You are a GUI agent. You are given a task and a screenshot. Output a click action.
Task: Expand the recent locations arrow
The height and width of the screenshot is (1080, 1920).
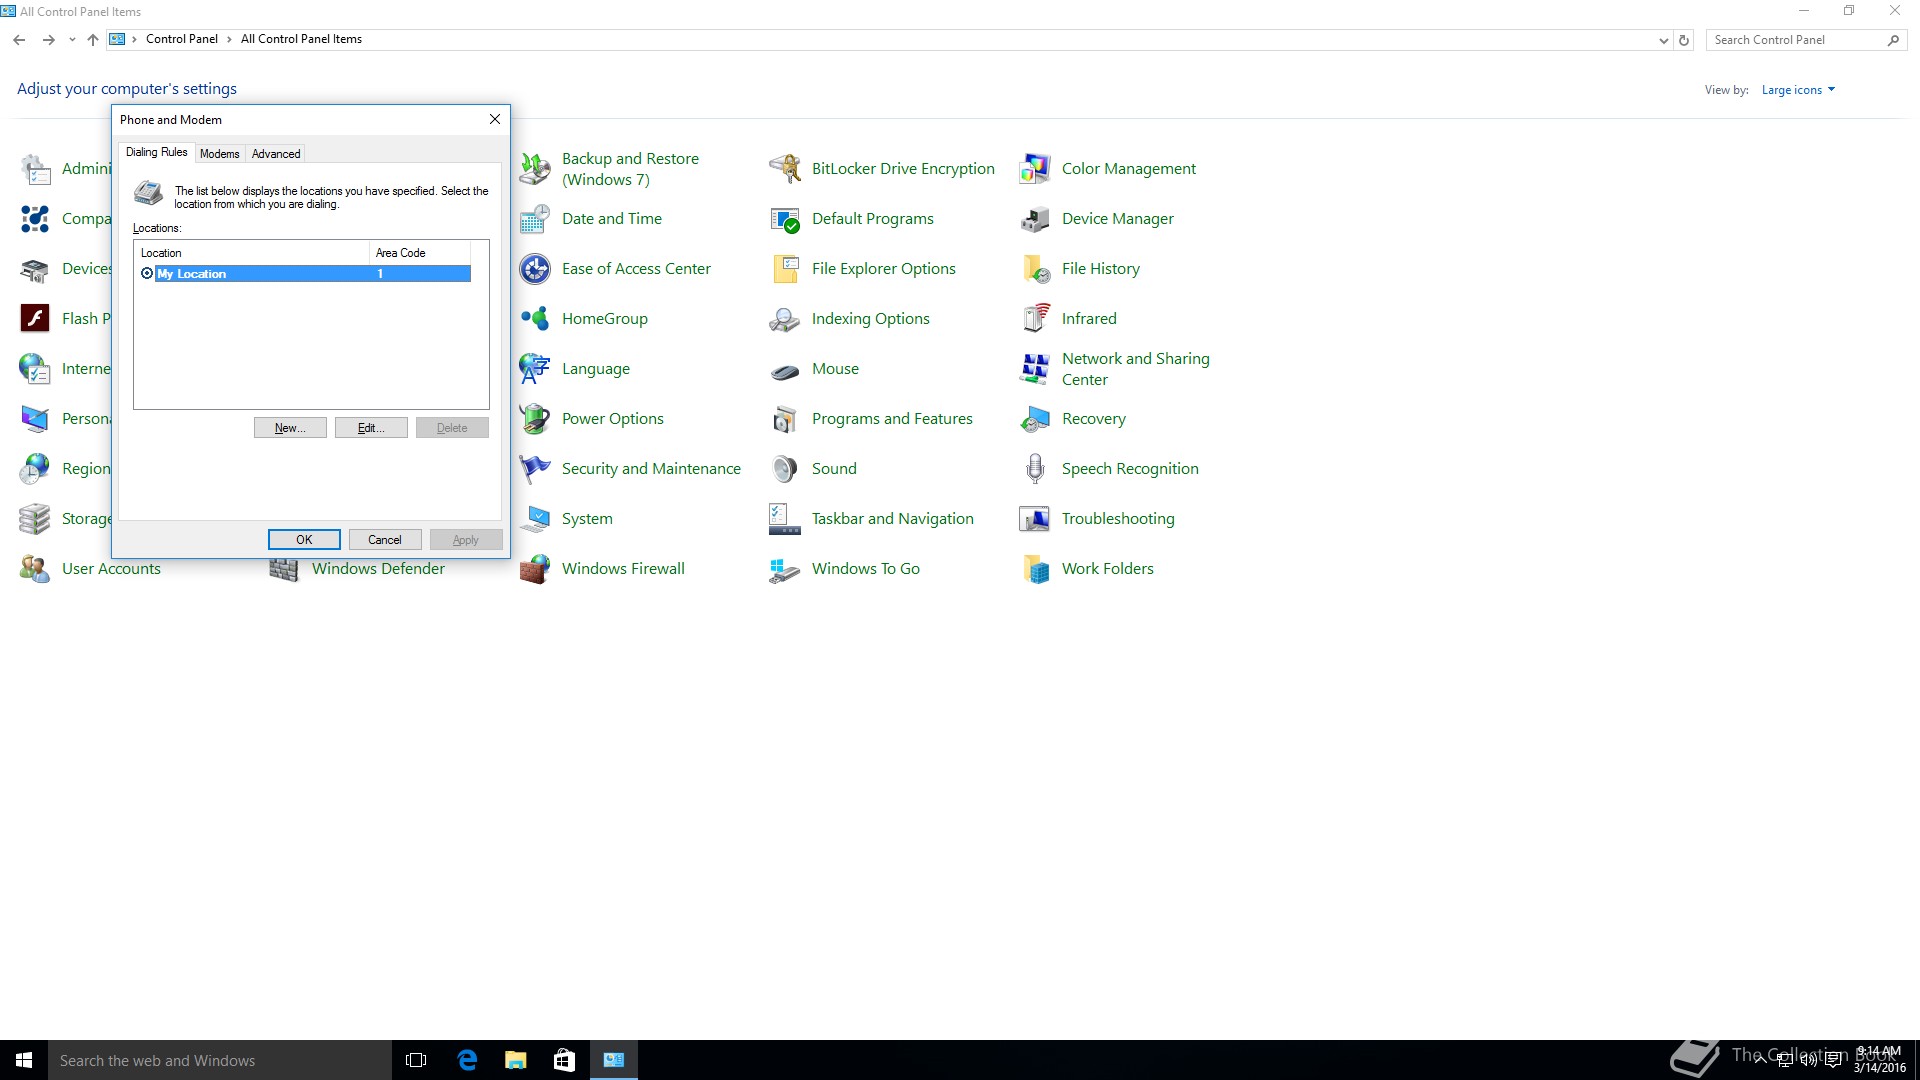click(72, 40)
